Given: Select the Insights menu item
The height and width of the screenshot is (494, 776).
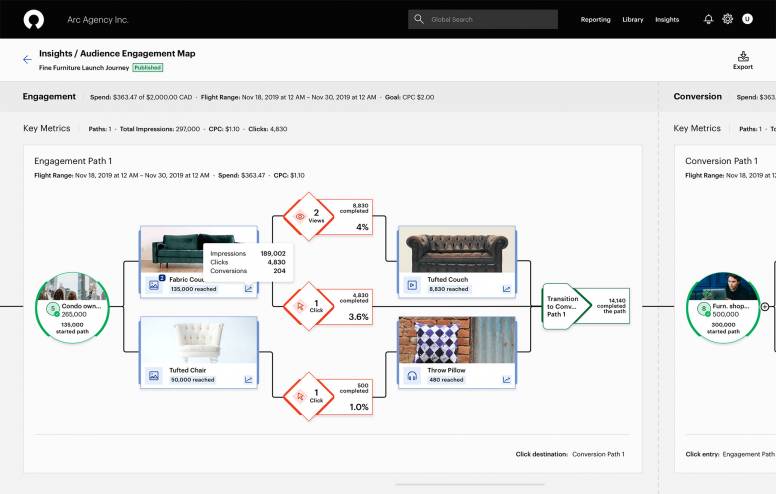Looking at the screenshot, I should point(667,20).
